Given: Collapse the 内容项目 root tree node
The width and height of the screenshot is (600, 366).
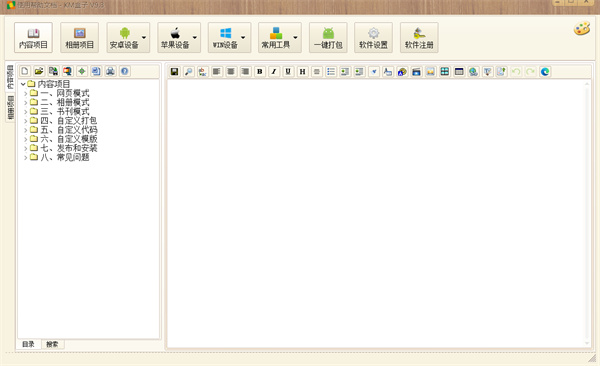Looking at the screenshot, I should tap(23, 84).
